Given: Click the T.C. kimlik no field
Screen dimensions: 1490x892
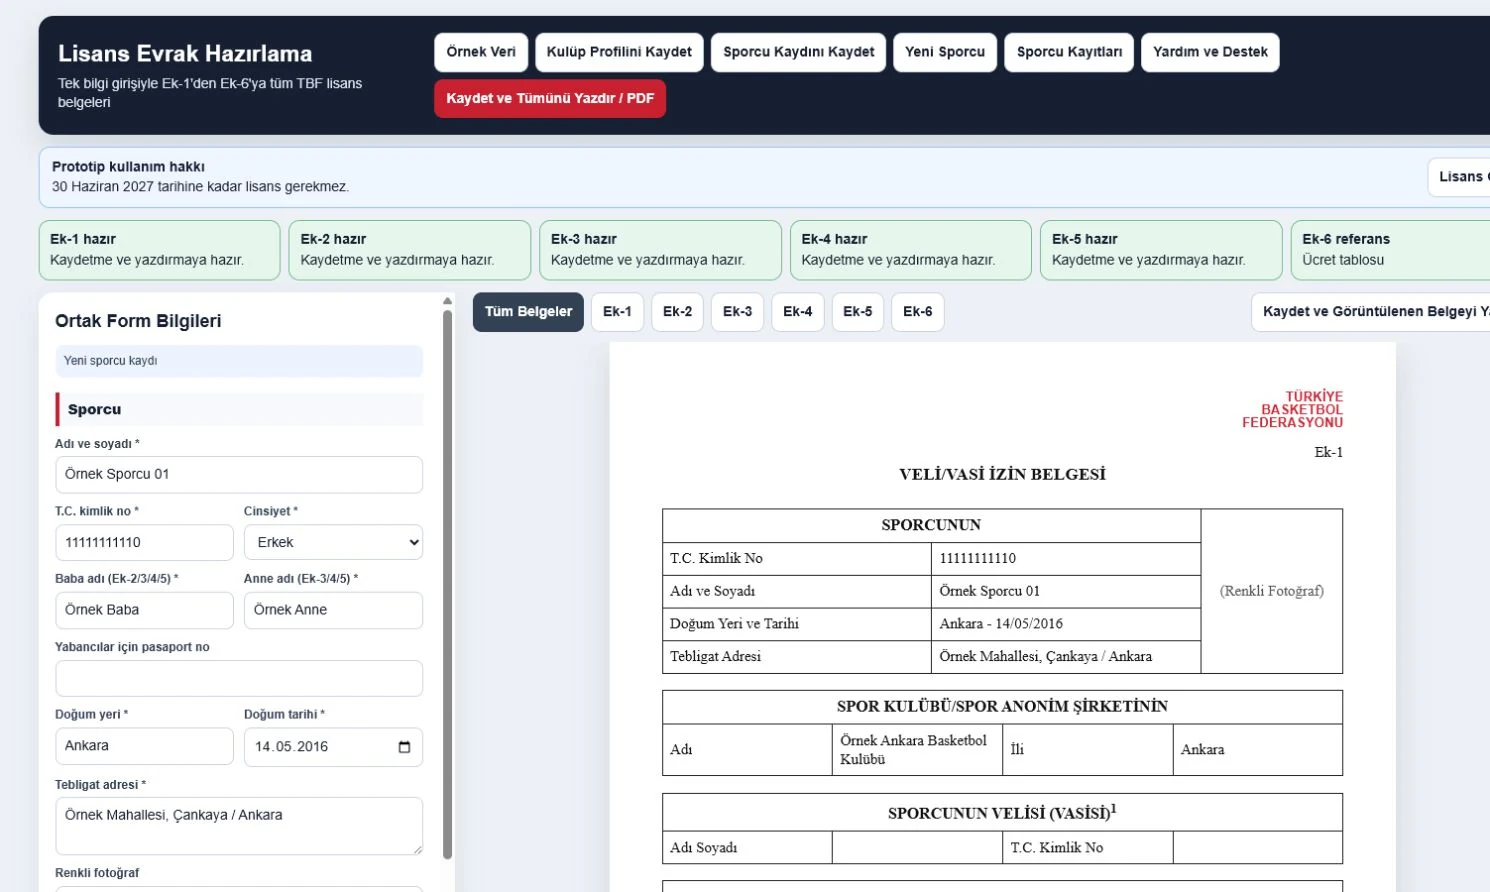Looking at the screenshot, I should (144, 542).
